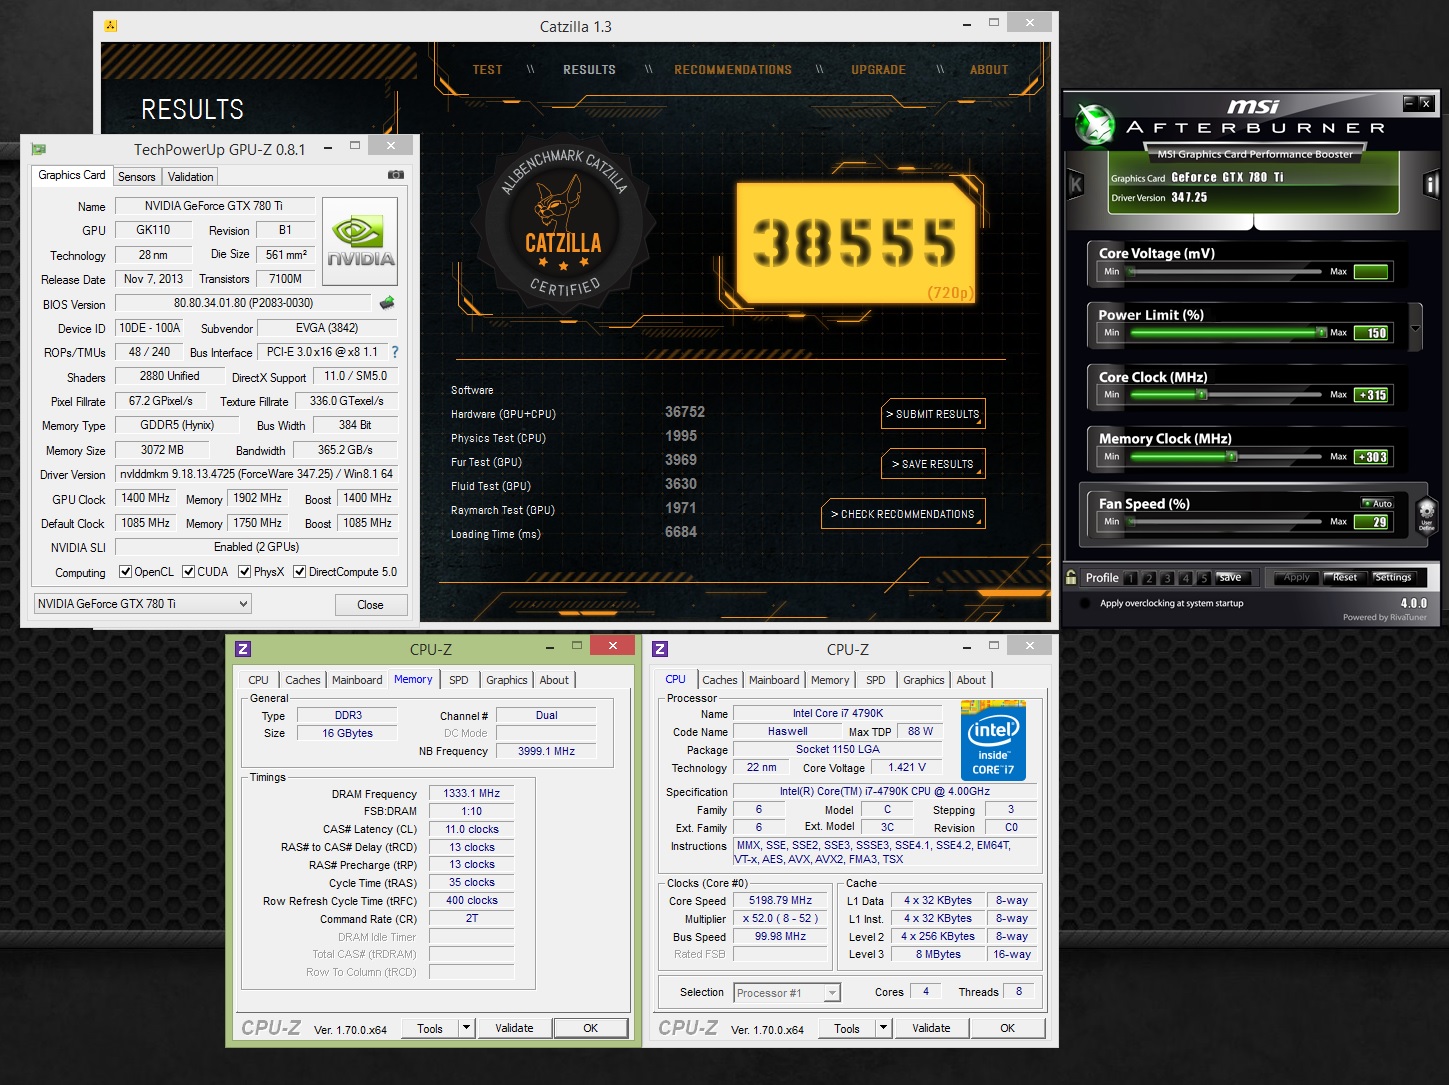Click Validate in the CPU-Z Memory window
Image resolution: width=1449 pixels, height=1085 pixels.
(514, 1028)
